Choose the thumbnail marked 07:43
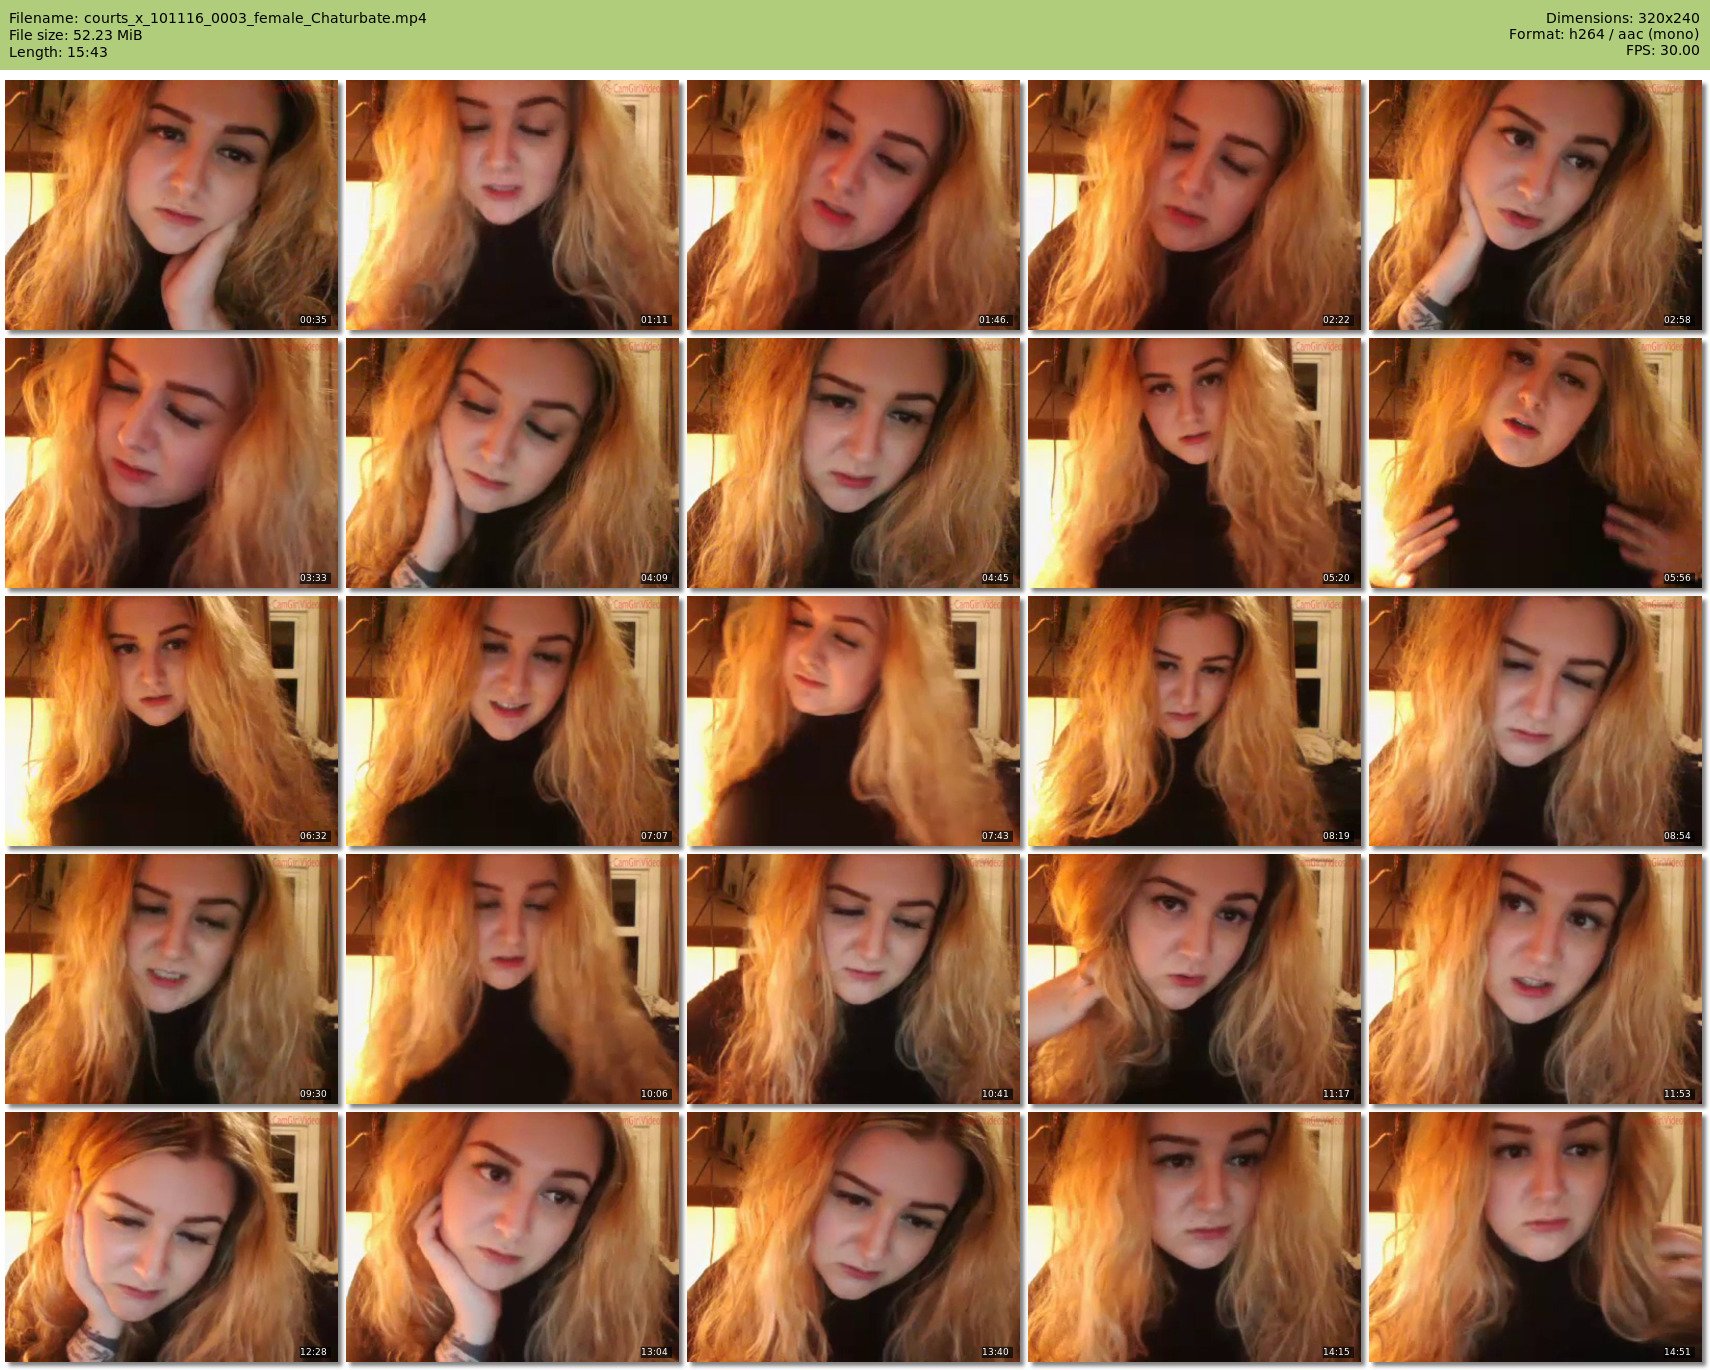 coord(854,721)
